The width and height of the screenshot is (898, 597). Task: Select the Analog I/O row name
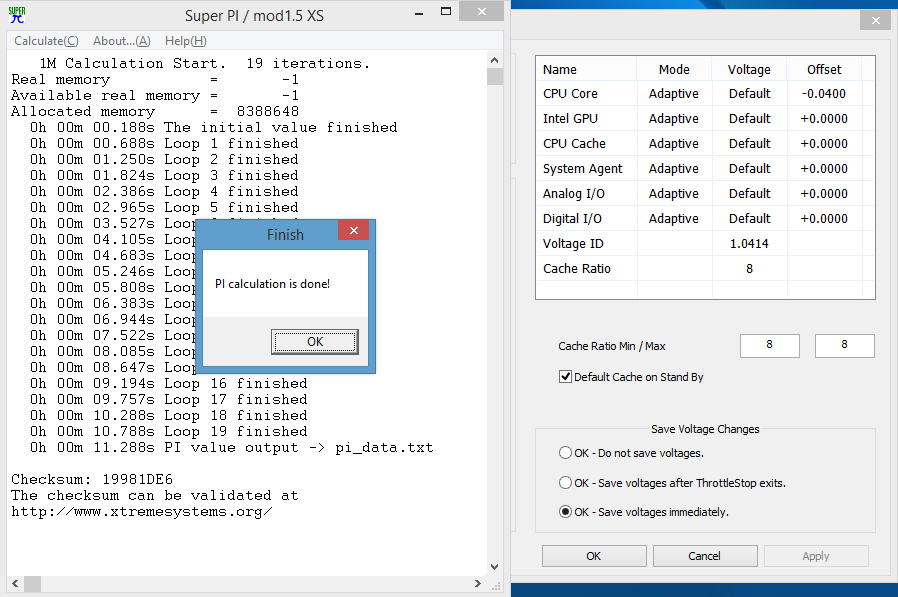coord(574,194)
